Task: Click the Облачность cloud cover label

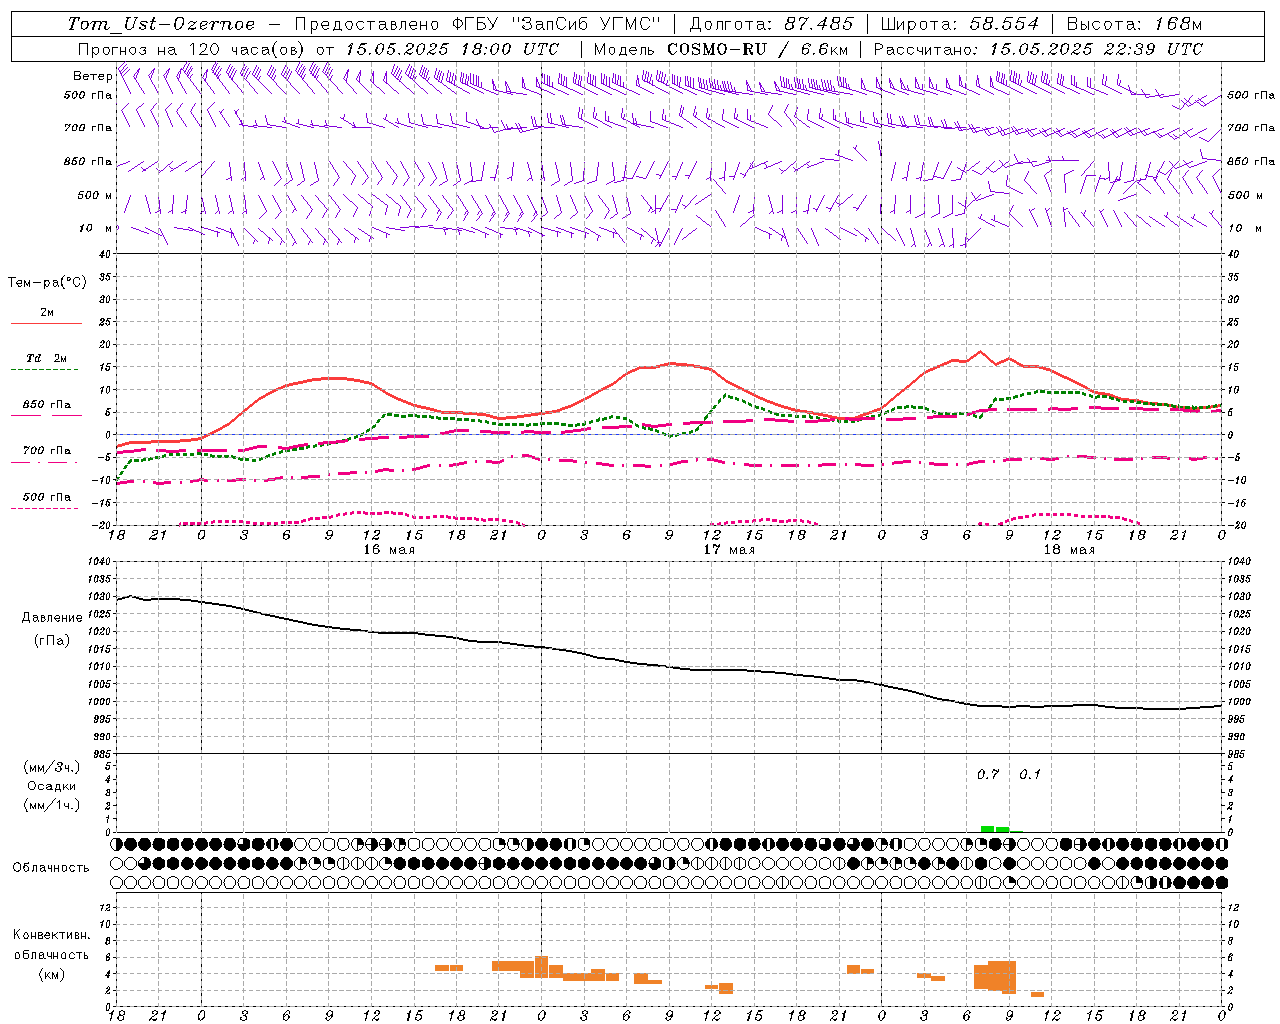Action: click(x=51, y=867)
